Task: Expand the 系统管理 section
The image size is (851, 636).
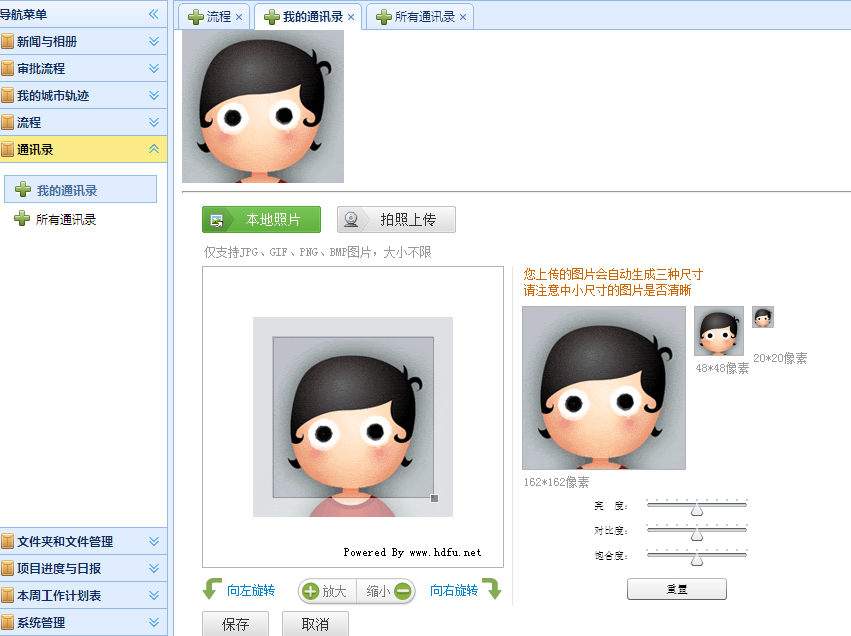Action: 154,622
